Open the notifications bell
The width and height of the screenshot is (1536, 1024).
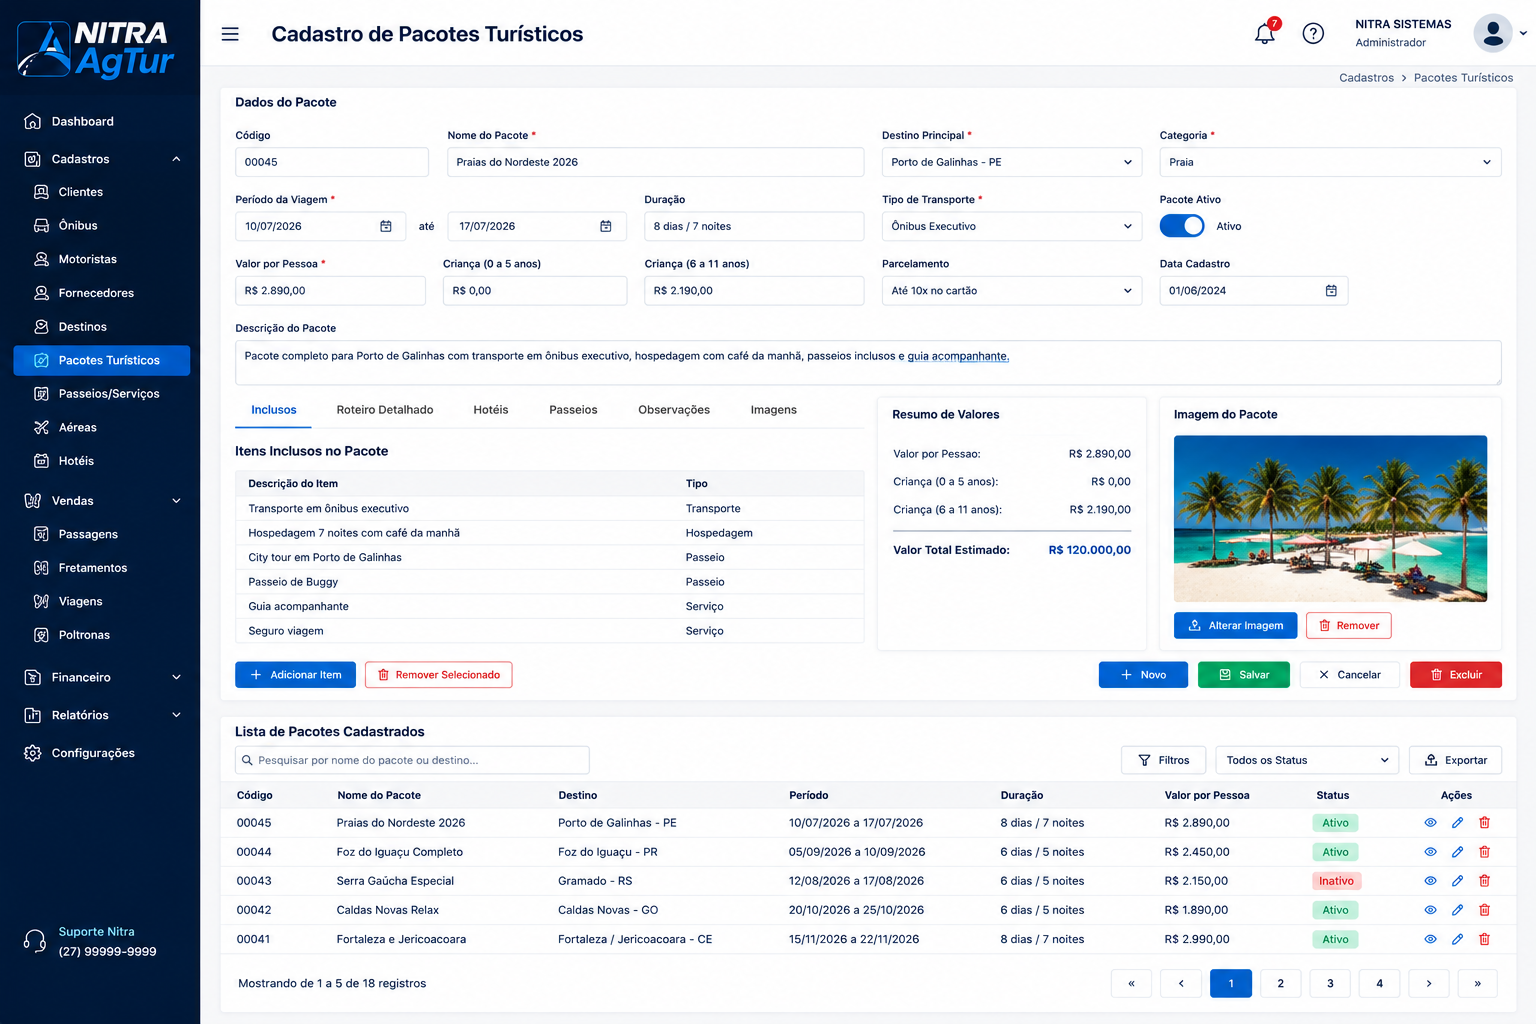[x=1265, y=33]
